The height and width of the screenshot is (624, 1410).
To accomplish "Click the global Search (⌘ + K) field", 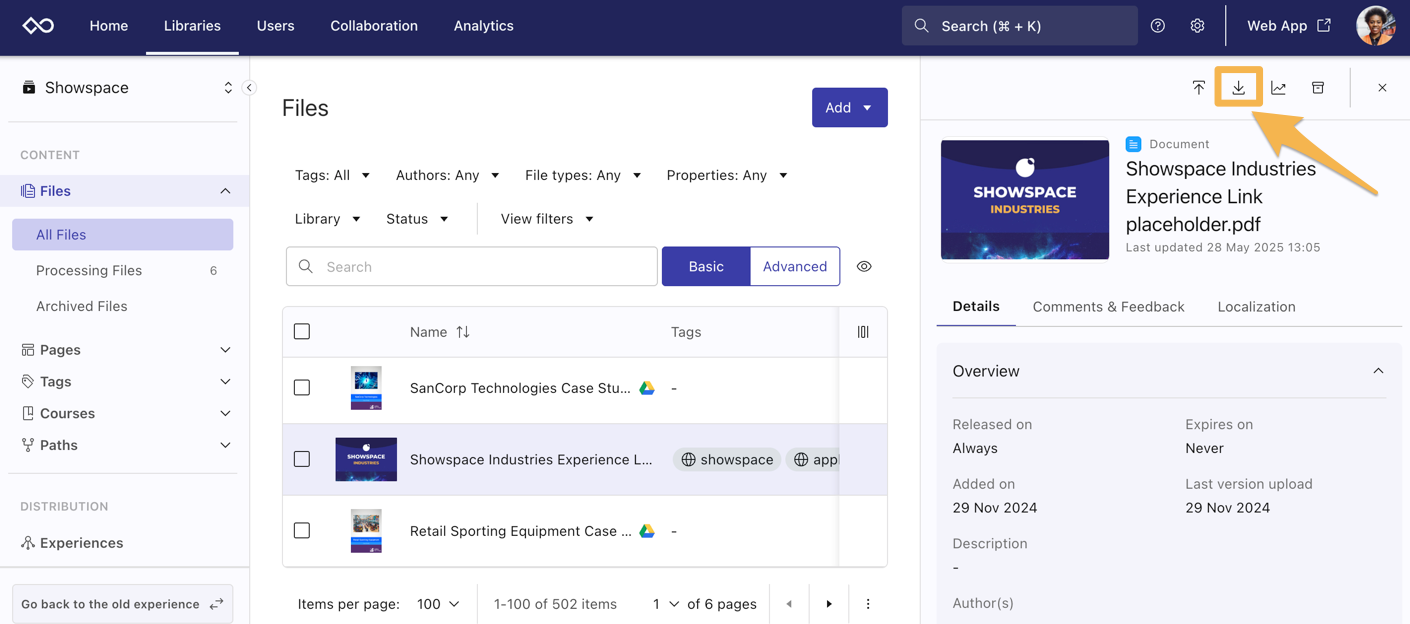I will pyautogui.click(x=1020, y=26).
